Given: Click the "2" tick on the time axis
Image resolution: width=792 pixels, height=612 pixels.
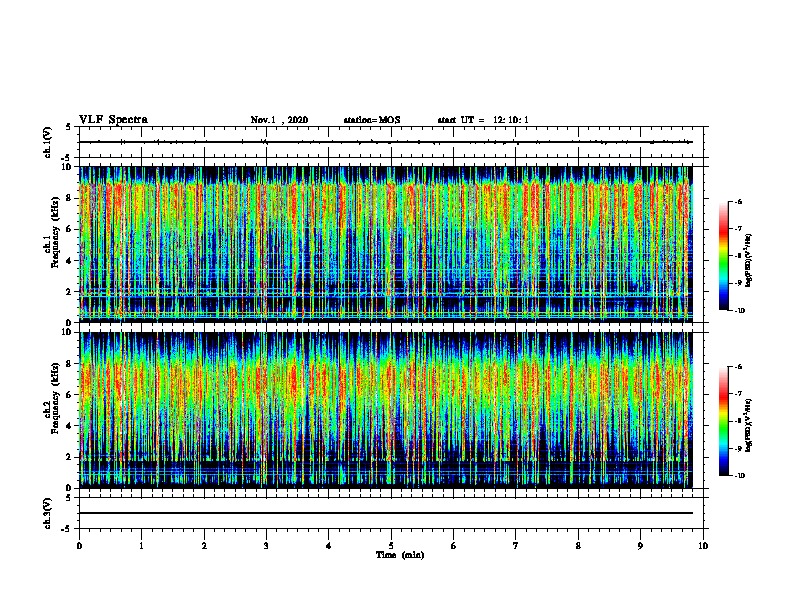Looking at the screenshot, I should coord(204,546).
